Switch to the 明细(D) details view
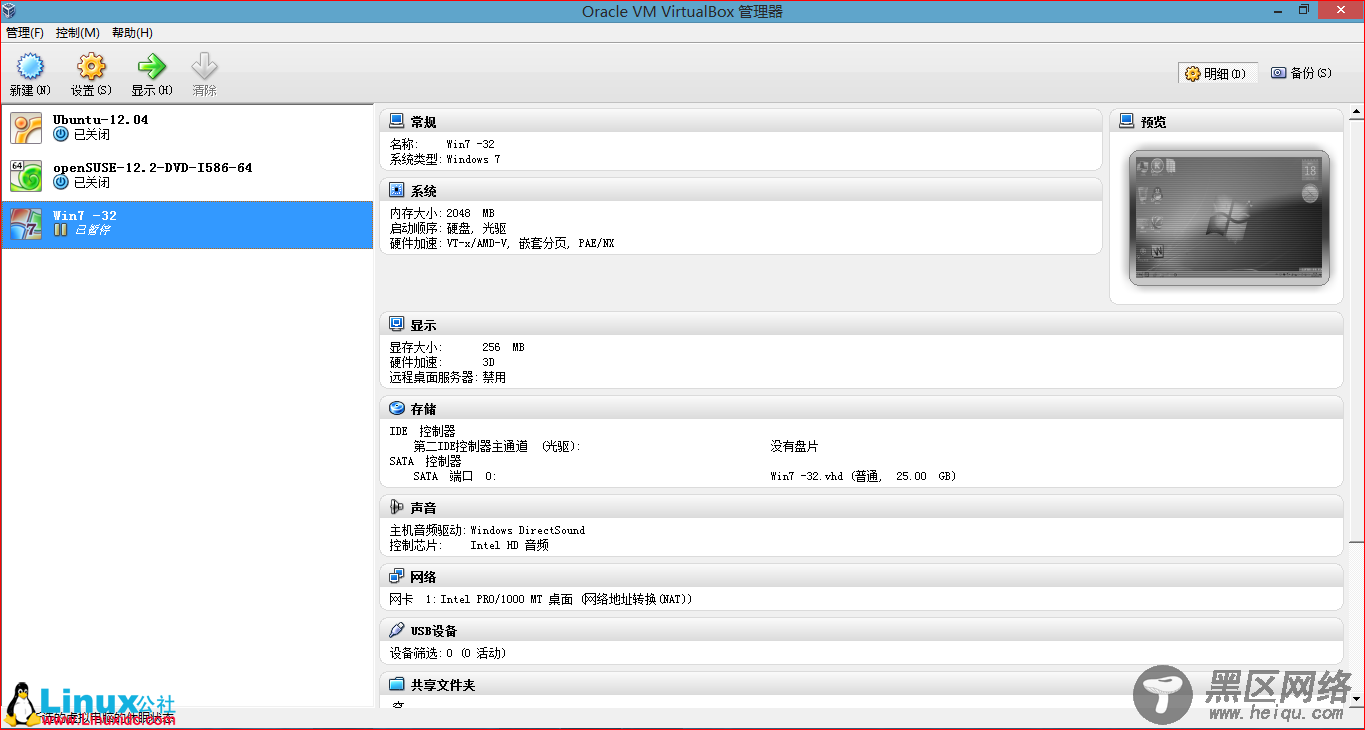1365x730 pixels. pos(1218,73)
